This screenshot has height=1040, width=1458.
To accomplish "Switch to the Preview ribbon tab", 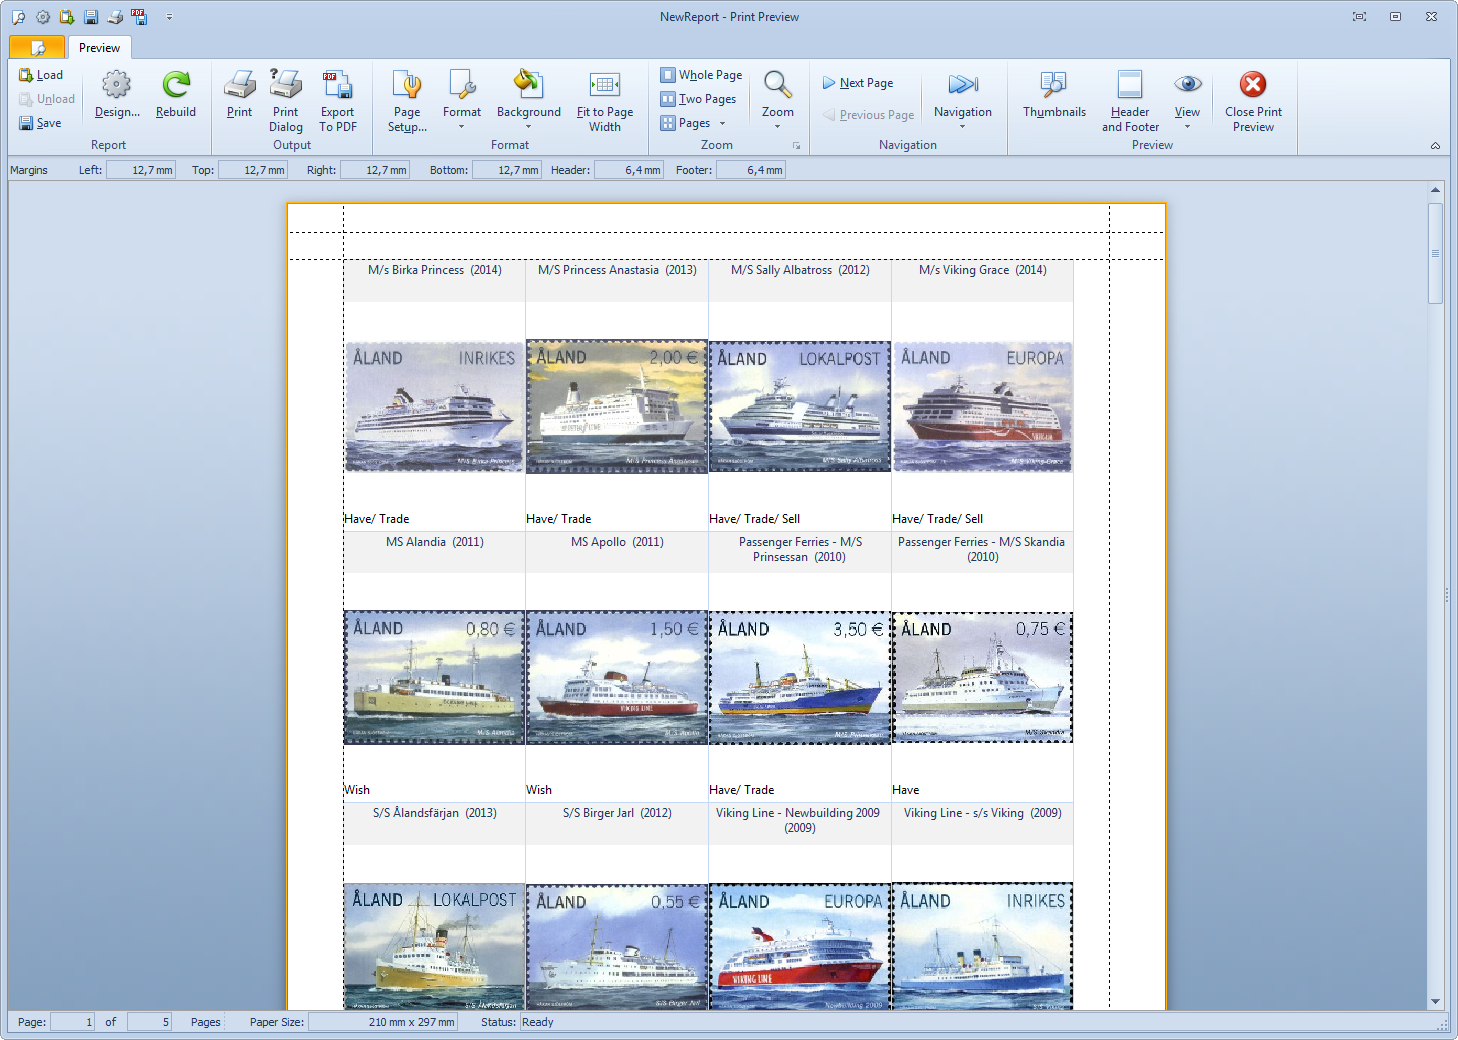I will [99, 48].
